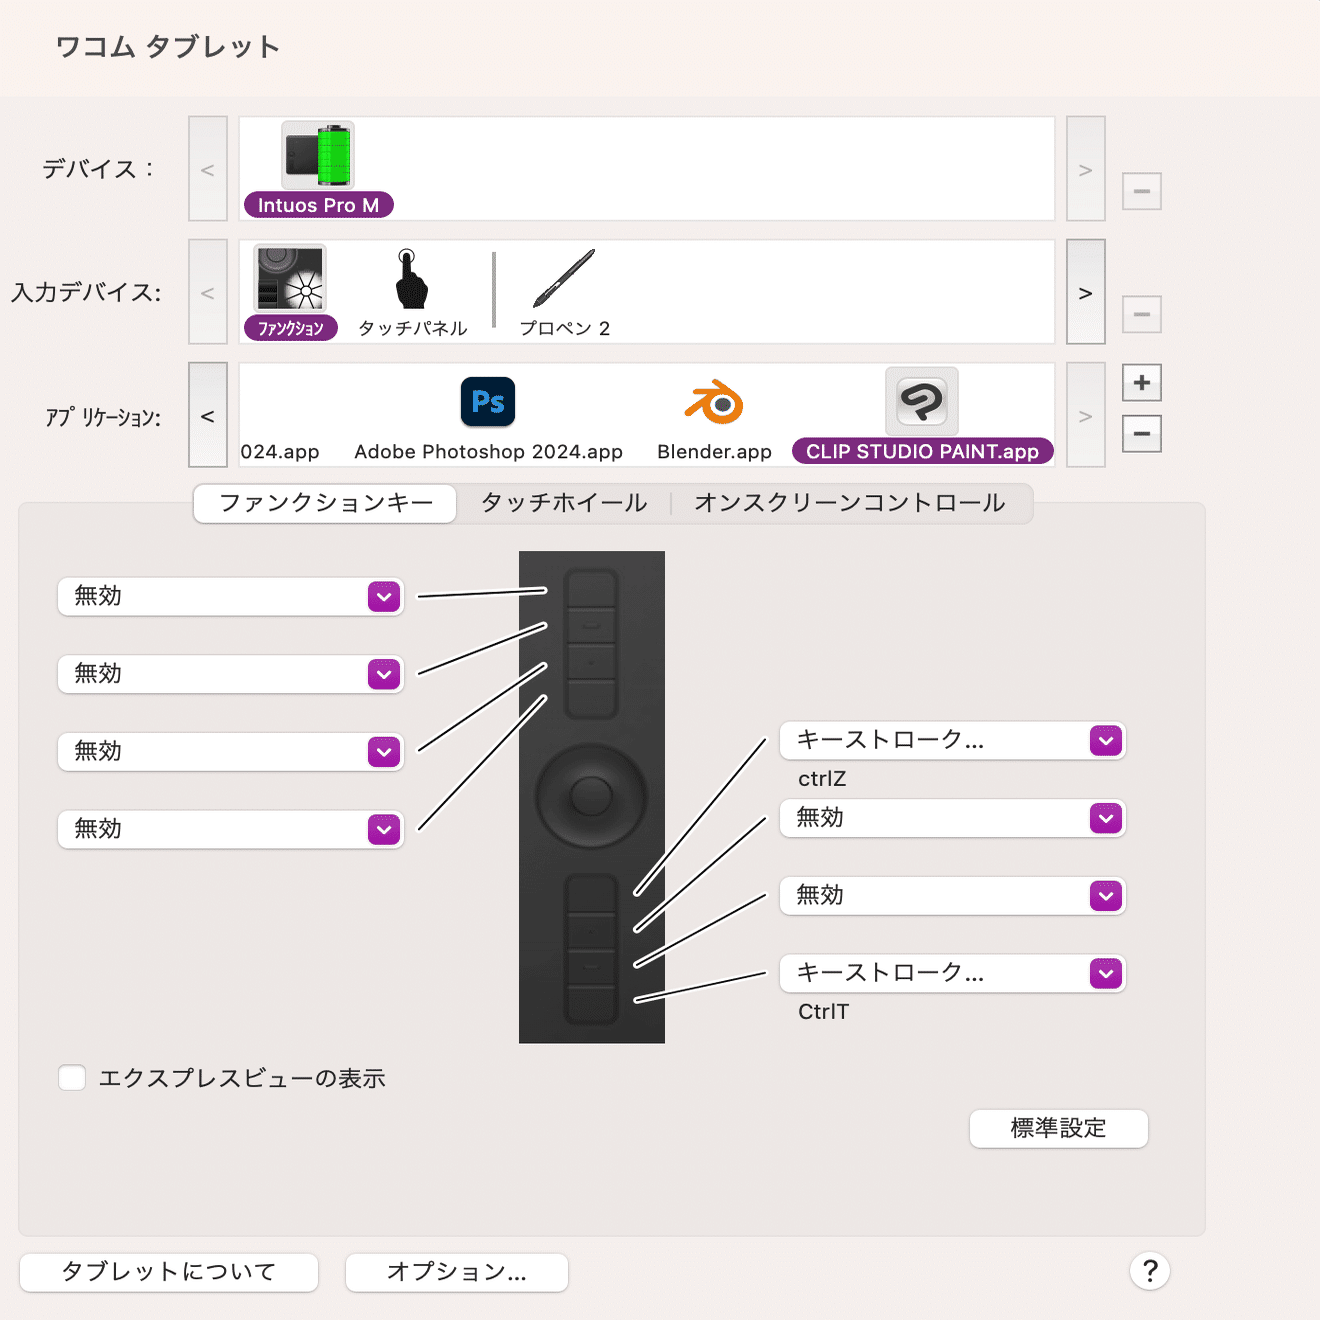Image resolution: width=1320 pixels, height=1320 pixels.
Task: Open the 無効 dropdown below ctrlZ
Action: (951, 818)
